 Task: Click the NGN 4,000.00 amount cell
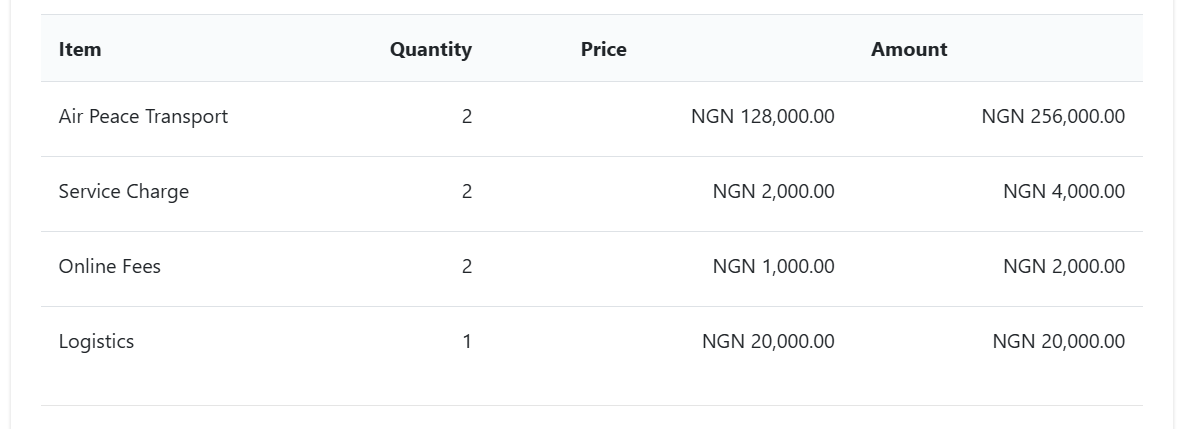pos(1064,192)
